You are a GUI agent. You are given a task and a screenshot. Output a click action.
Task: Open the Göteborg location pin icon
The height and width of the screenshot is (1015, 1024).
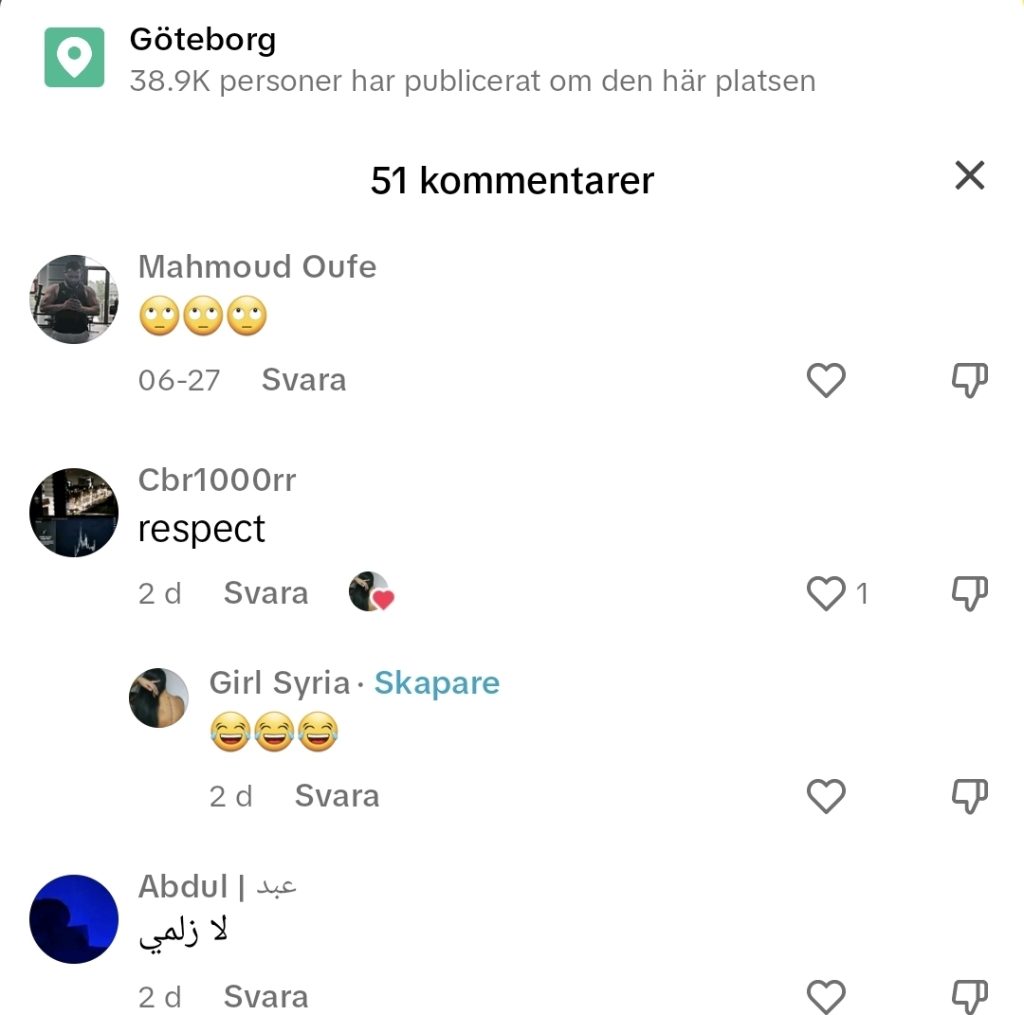pos(74,57)
